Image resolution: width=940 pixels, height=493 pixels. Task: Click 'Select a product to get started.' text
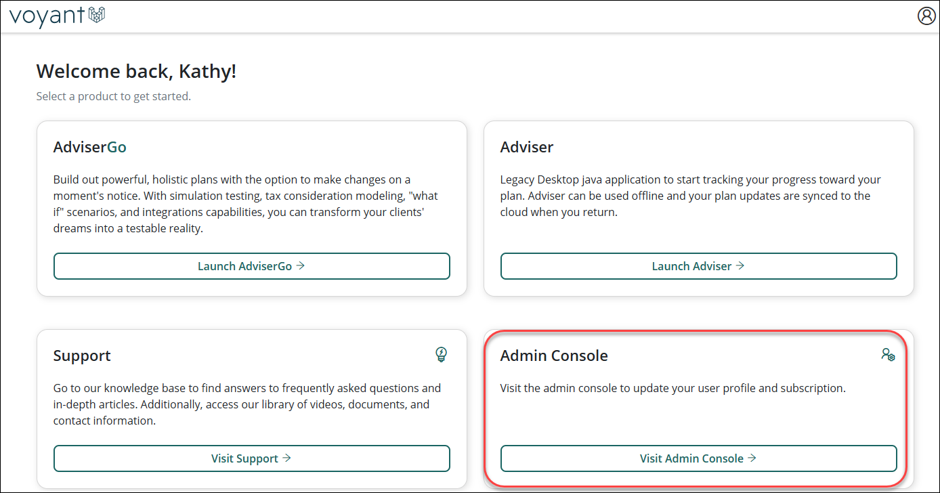(113, 96)
